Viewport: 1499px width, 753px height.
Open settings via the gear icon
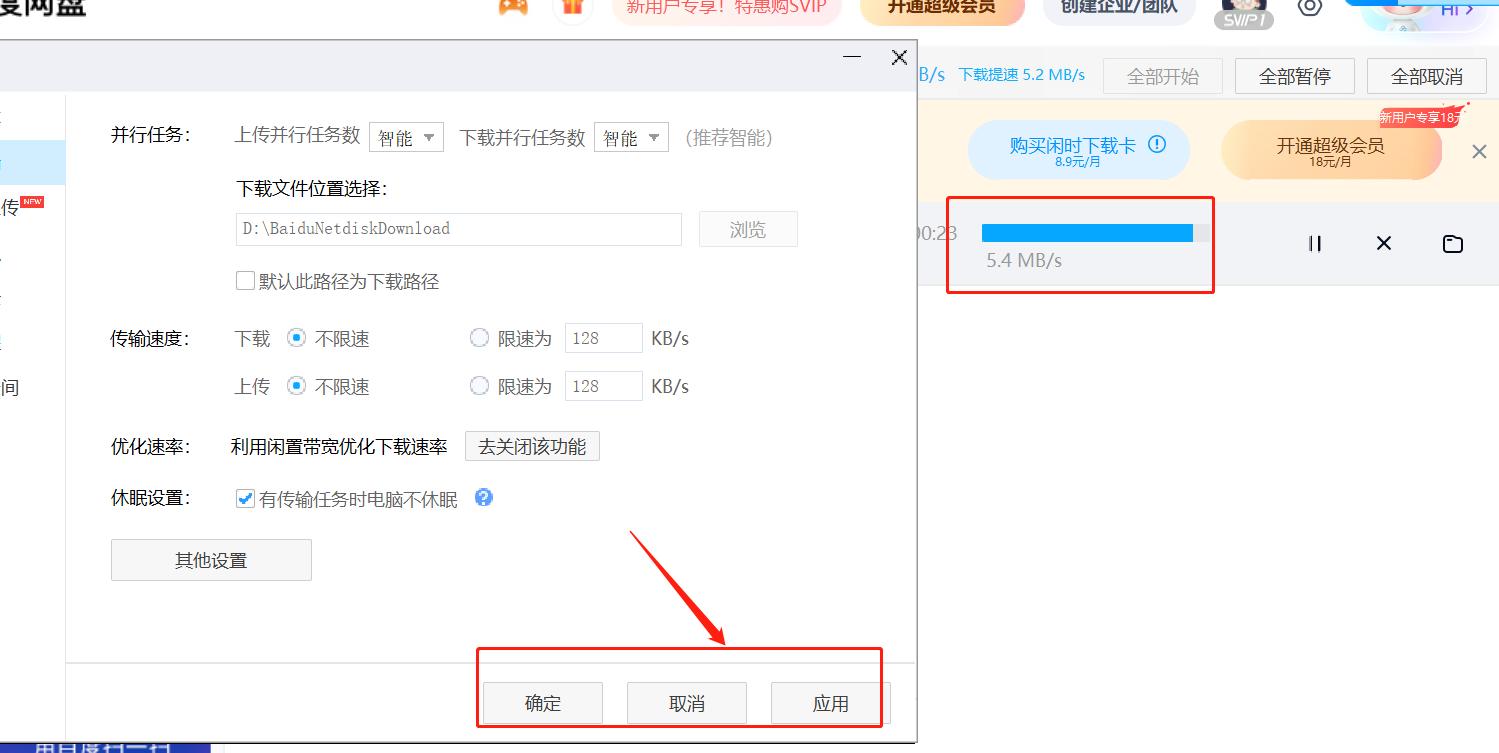click(x=1310, y=7)
